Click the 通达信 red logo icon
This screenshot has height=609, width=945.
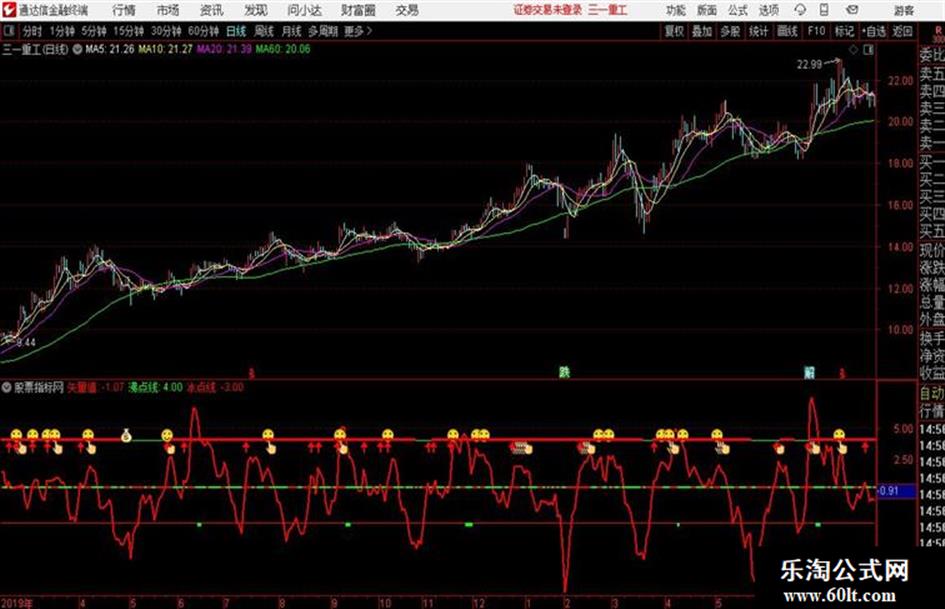[x=9, y=10]
